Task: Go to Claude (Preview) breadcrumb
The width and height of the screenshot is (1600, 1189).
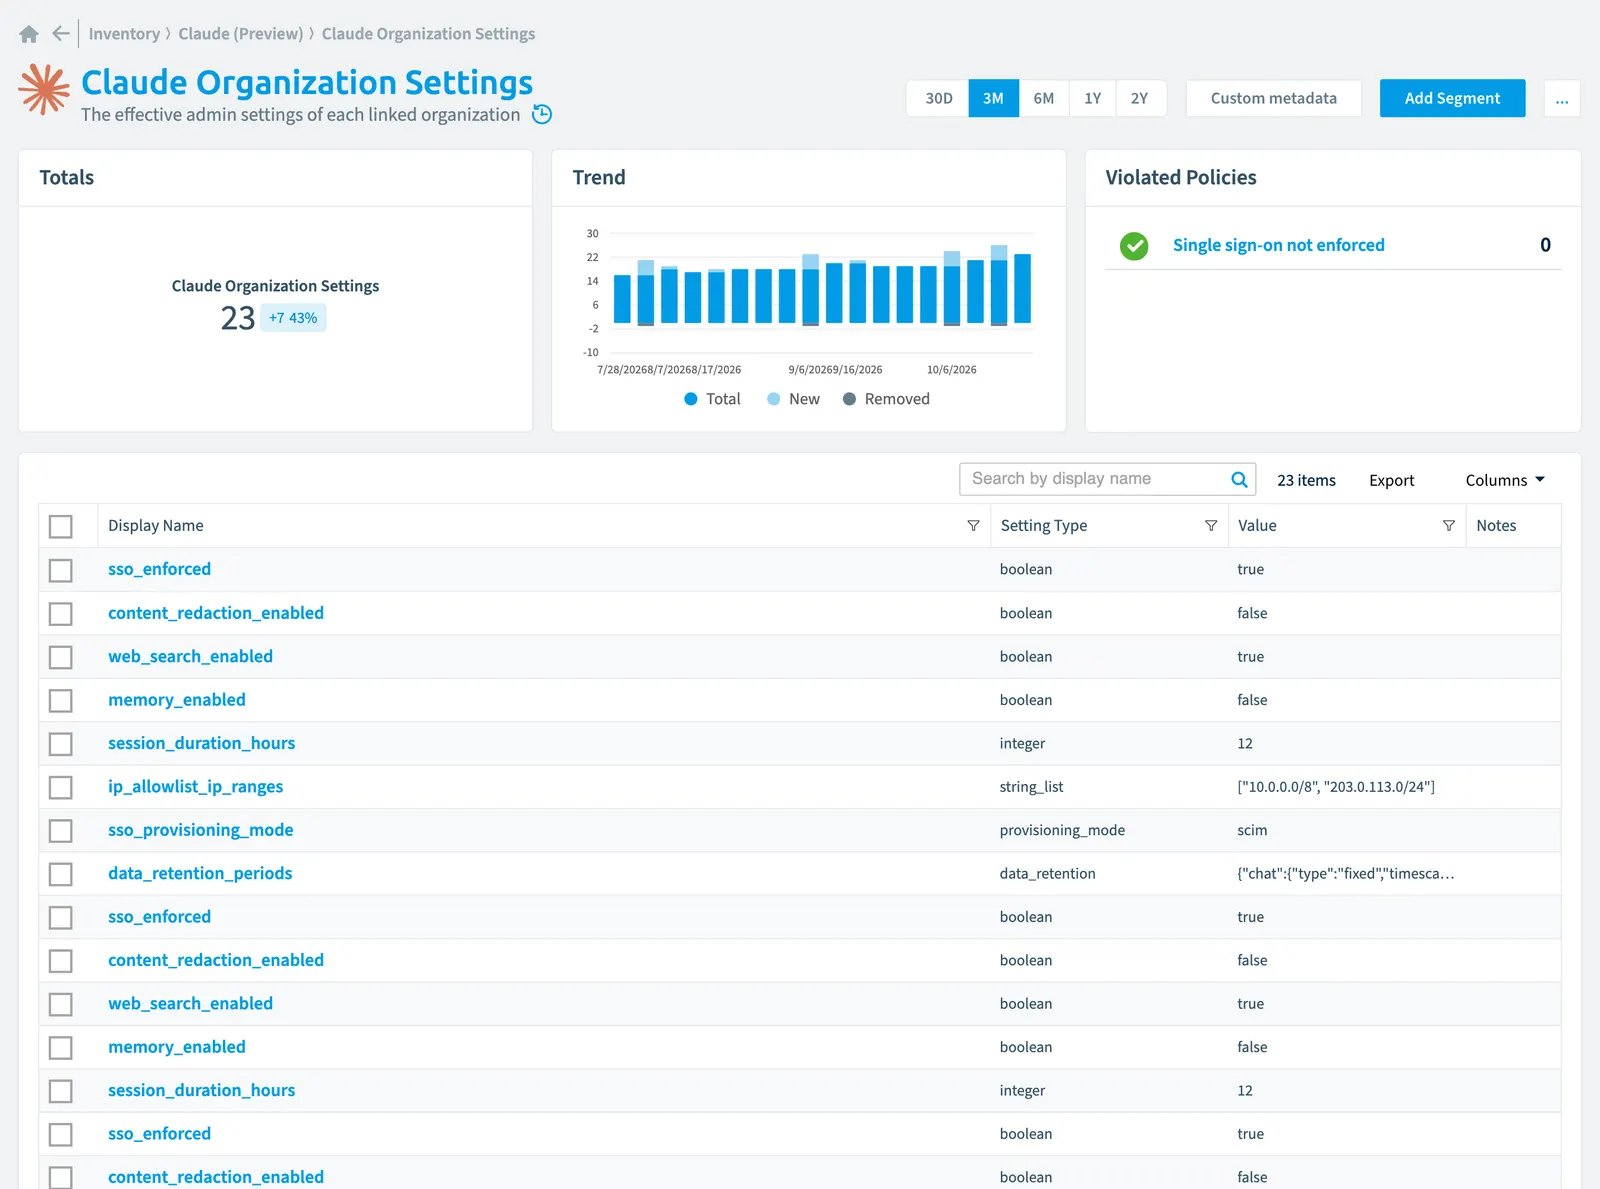Action: (240, 34)
